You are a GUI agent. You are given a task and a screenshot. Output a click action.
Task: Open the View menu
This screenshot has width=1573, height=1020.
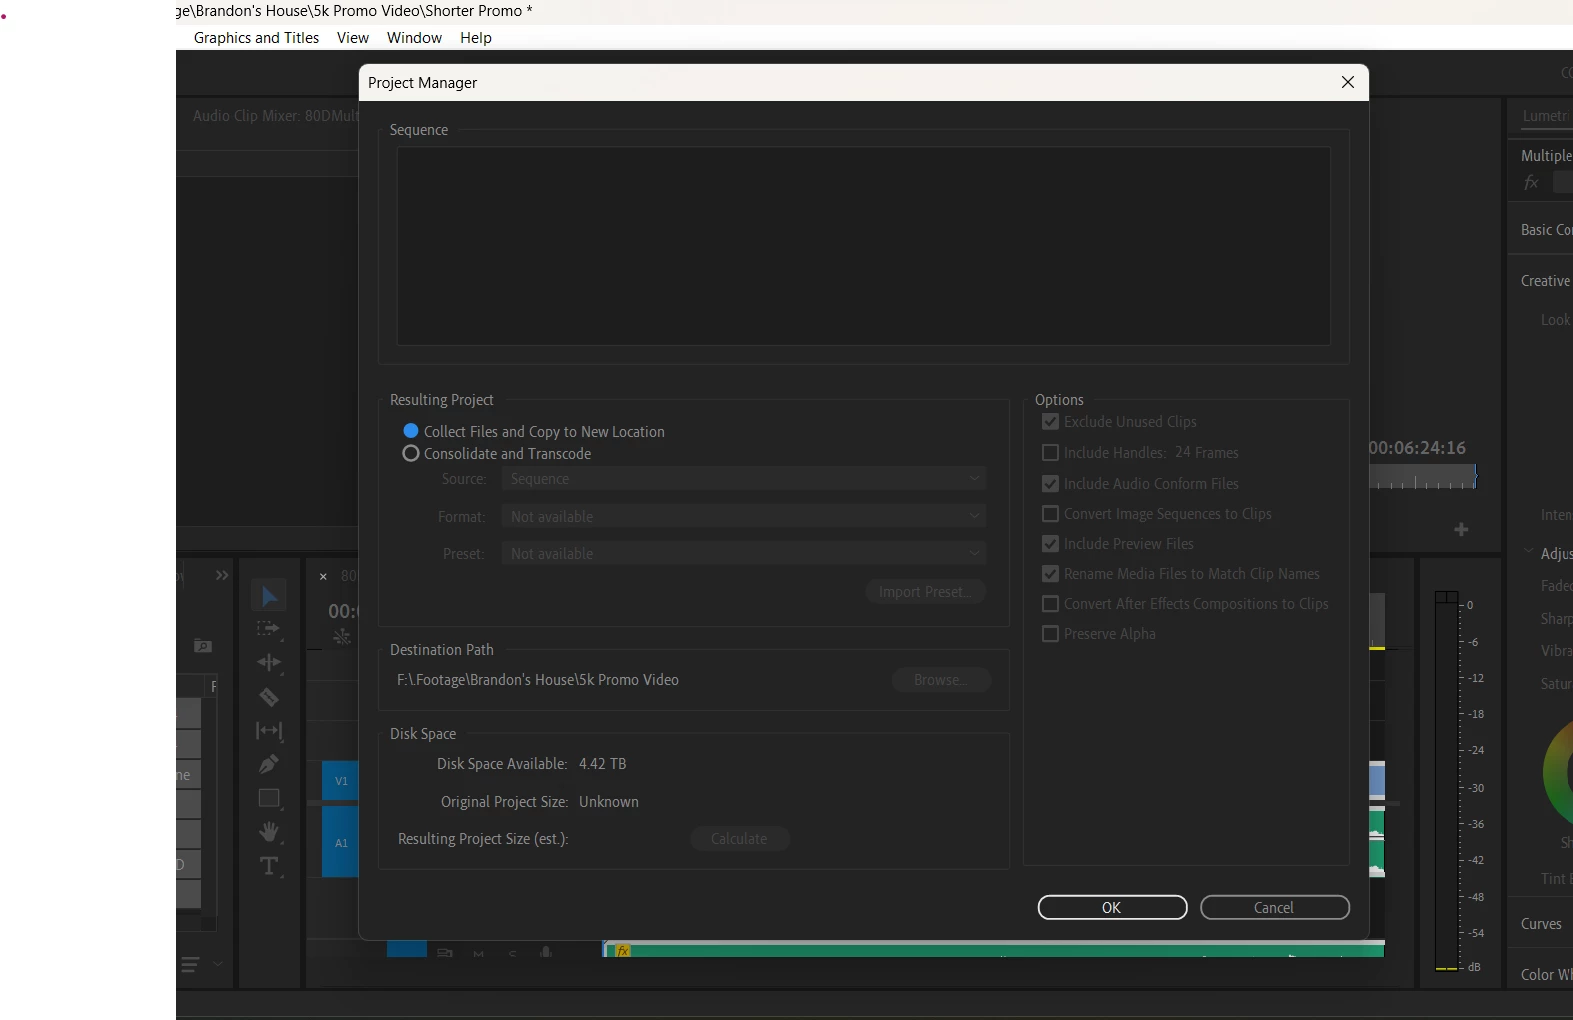[353, 38]
